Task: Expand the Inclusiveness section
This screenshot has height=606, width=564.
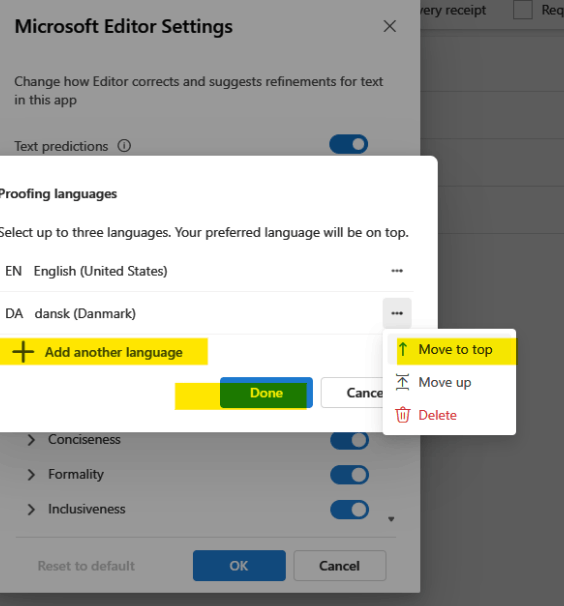Action: point(31,509)
